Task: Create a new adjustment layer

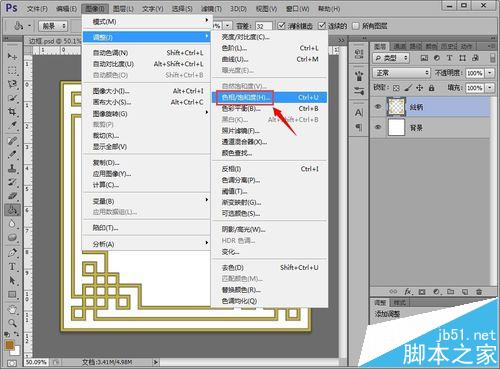Action: [x=437, y=292]
